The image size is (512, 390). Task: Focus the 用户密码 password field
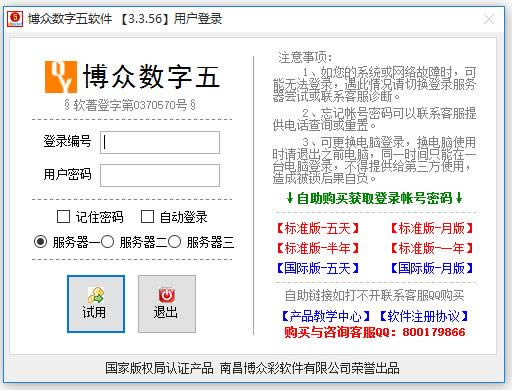click(160, 175)
